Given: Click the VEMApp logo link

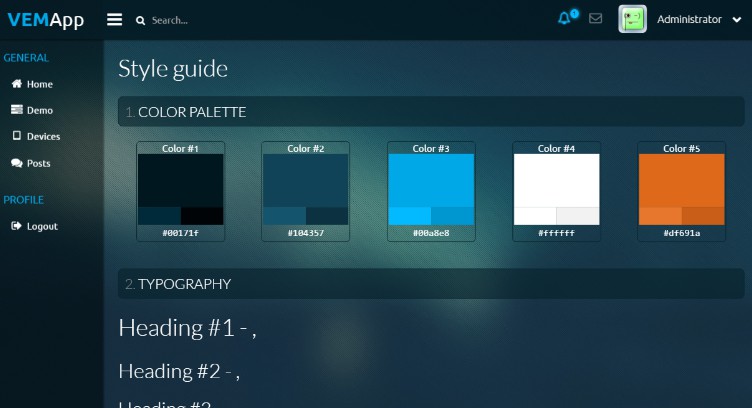Looking at the screenshot, I should pyautogui.click(x=46, y=20).
